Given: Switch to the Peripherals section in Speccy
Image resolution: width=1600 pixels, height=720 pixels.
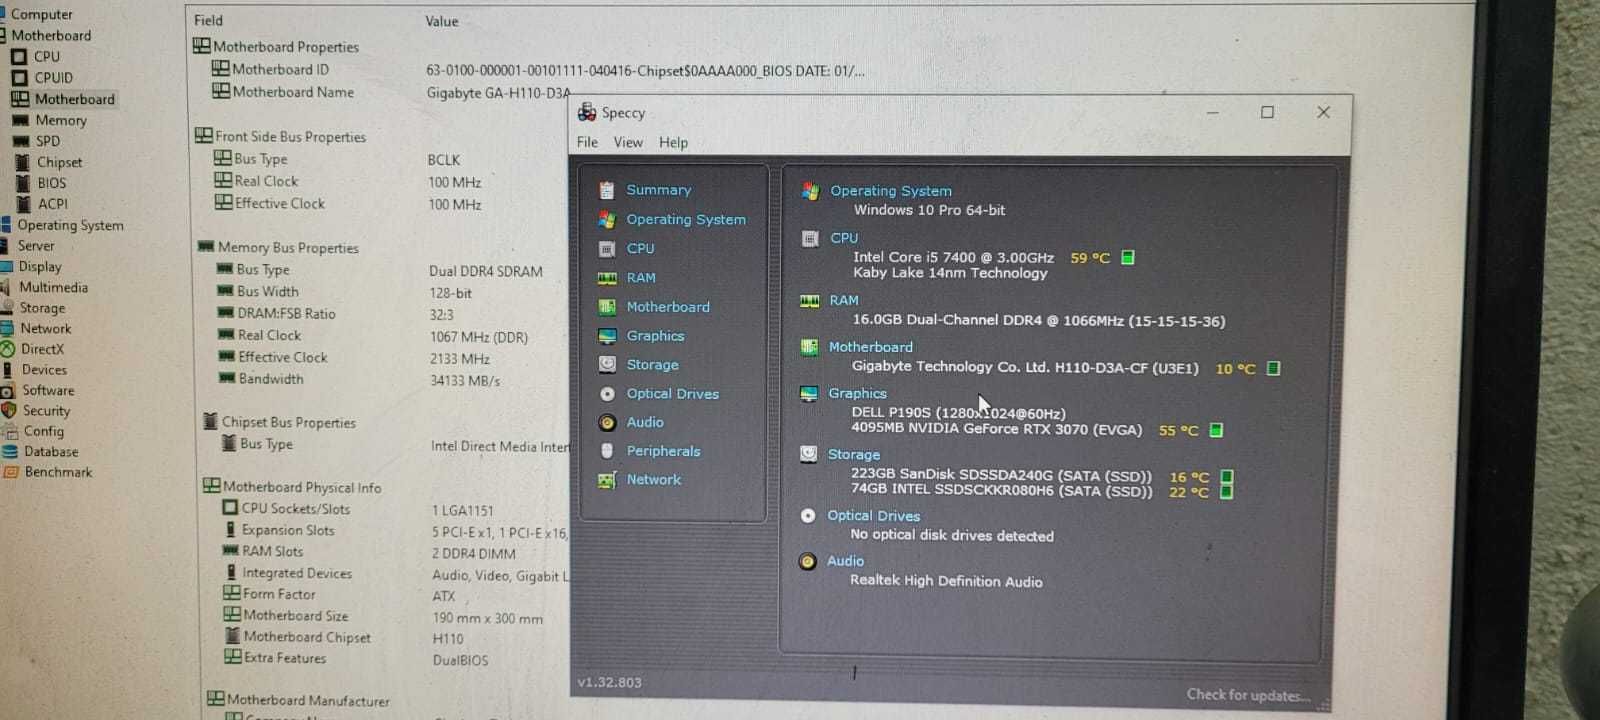Looking at the screenshot, I should 663,451.
